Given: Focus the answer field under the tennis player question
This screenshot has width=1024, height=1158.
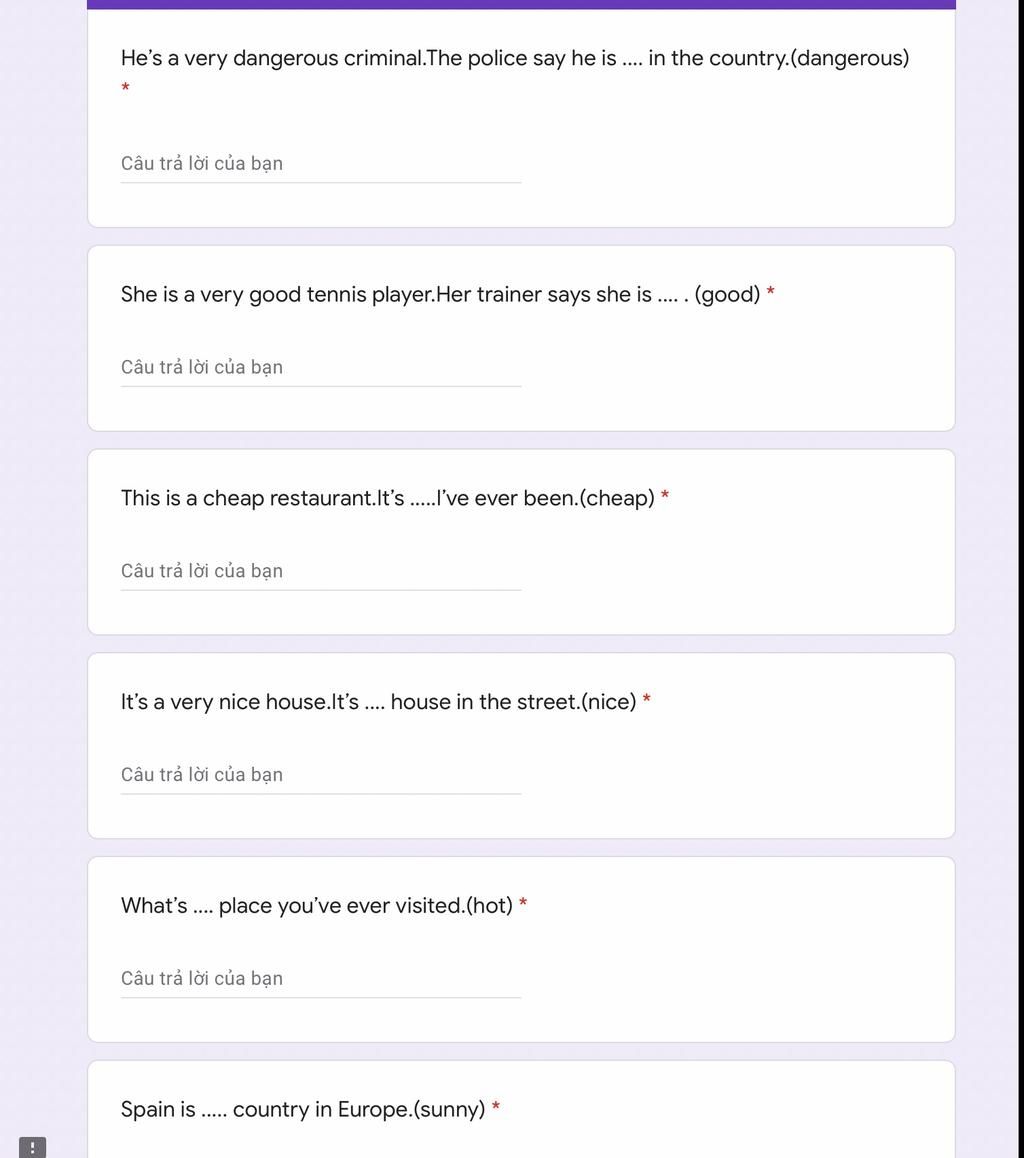Looking at the screenshot, I should coord(320,368).
